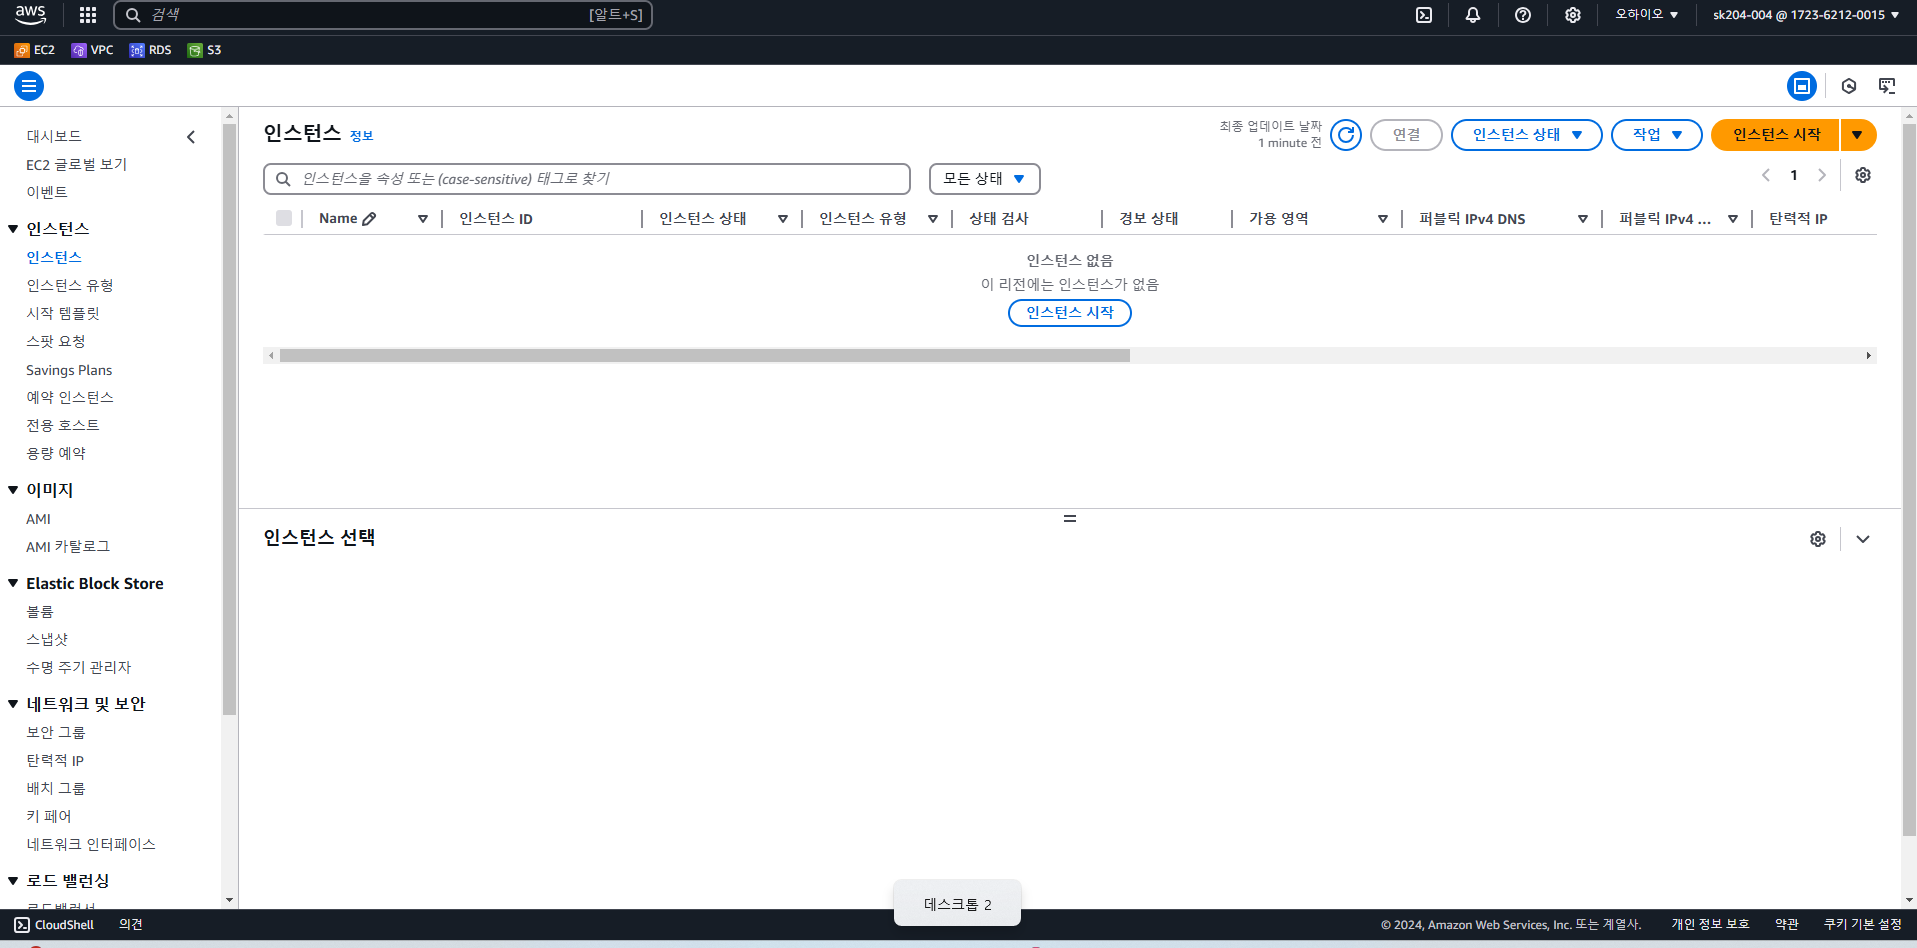This screenshot has width=1917, height=948.
Task: Toggle the select-all instances checkbox
Action: point(284,218)
